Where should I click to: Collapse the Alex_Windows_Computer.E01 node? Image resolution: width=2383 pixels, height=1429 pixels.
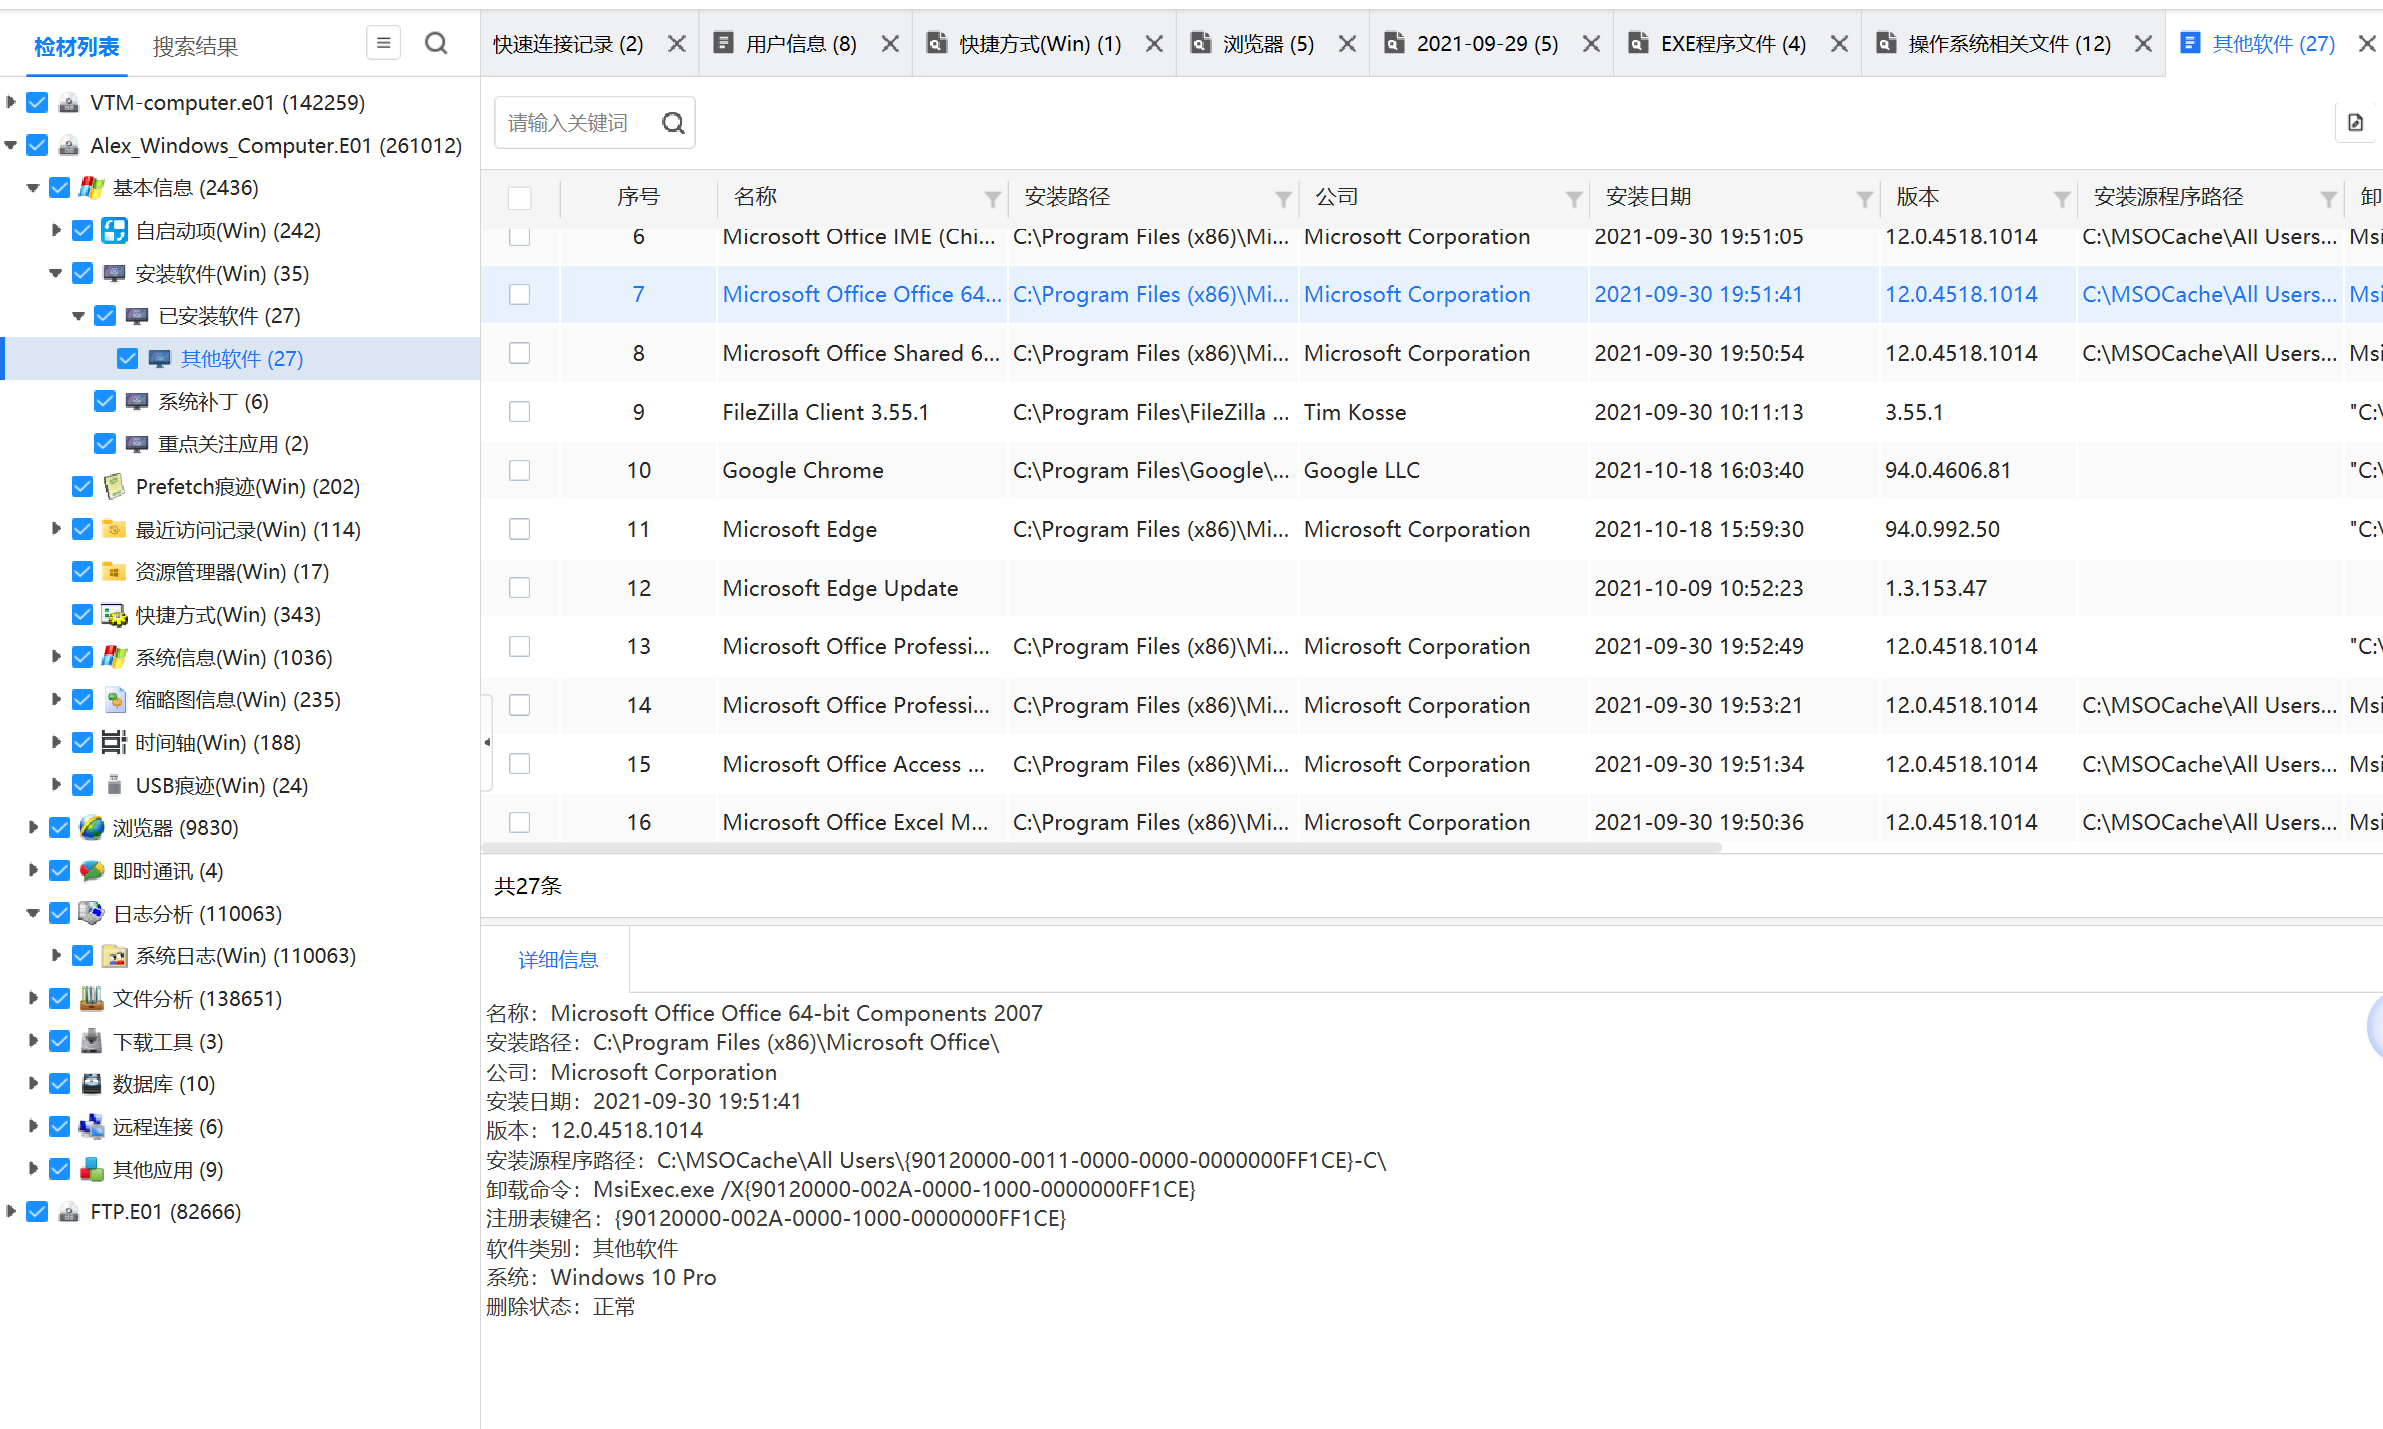[x=11, y=146]
